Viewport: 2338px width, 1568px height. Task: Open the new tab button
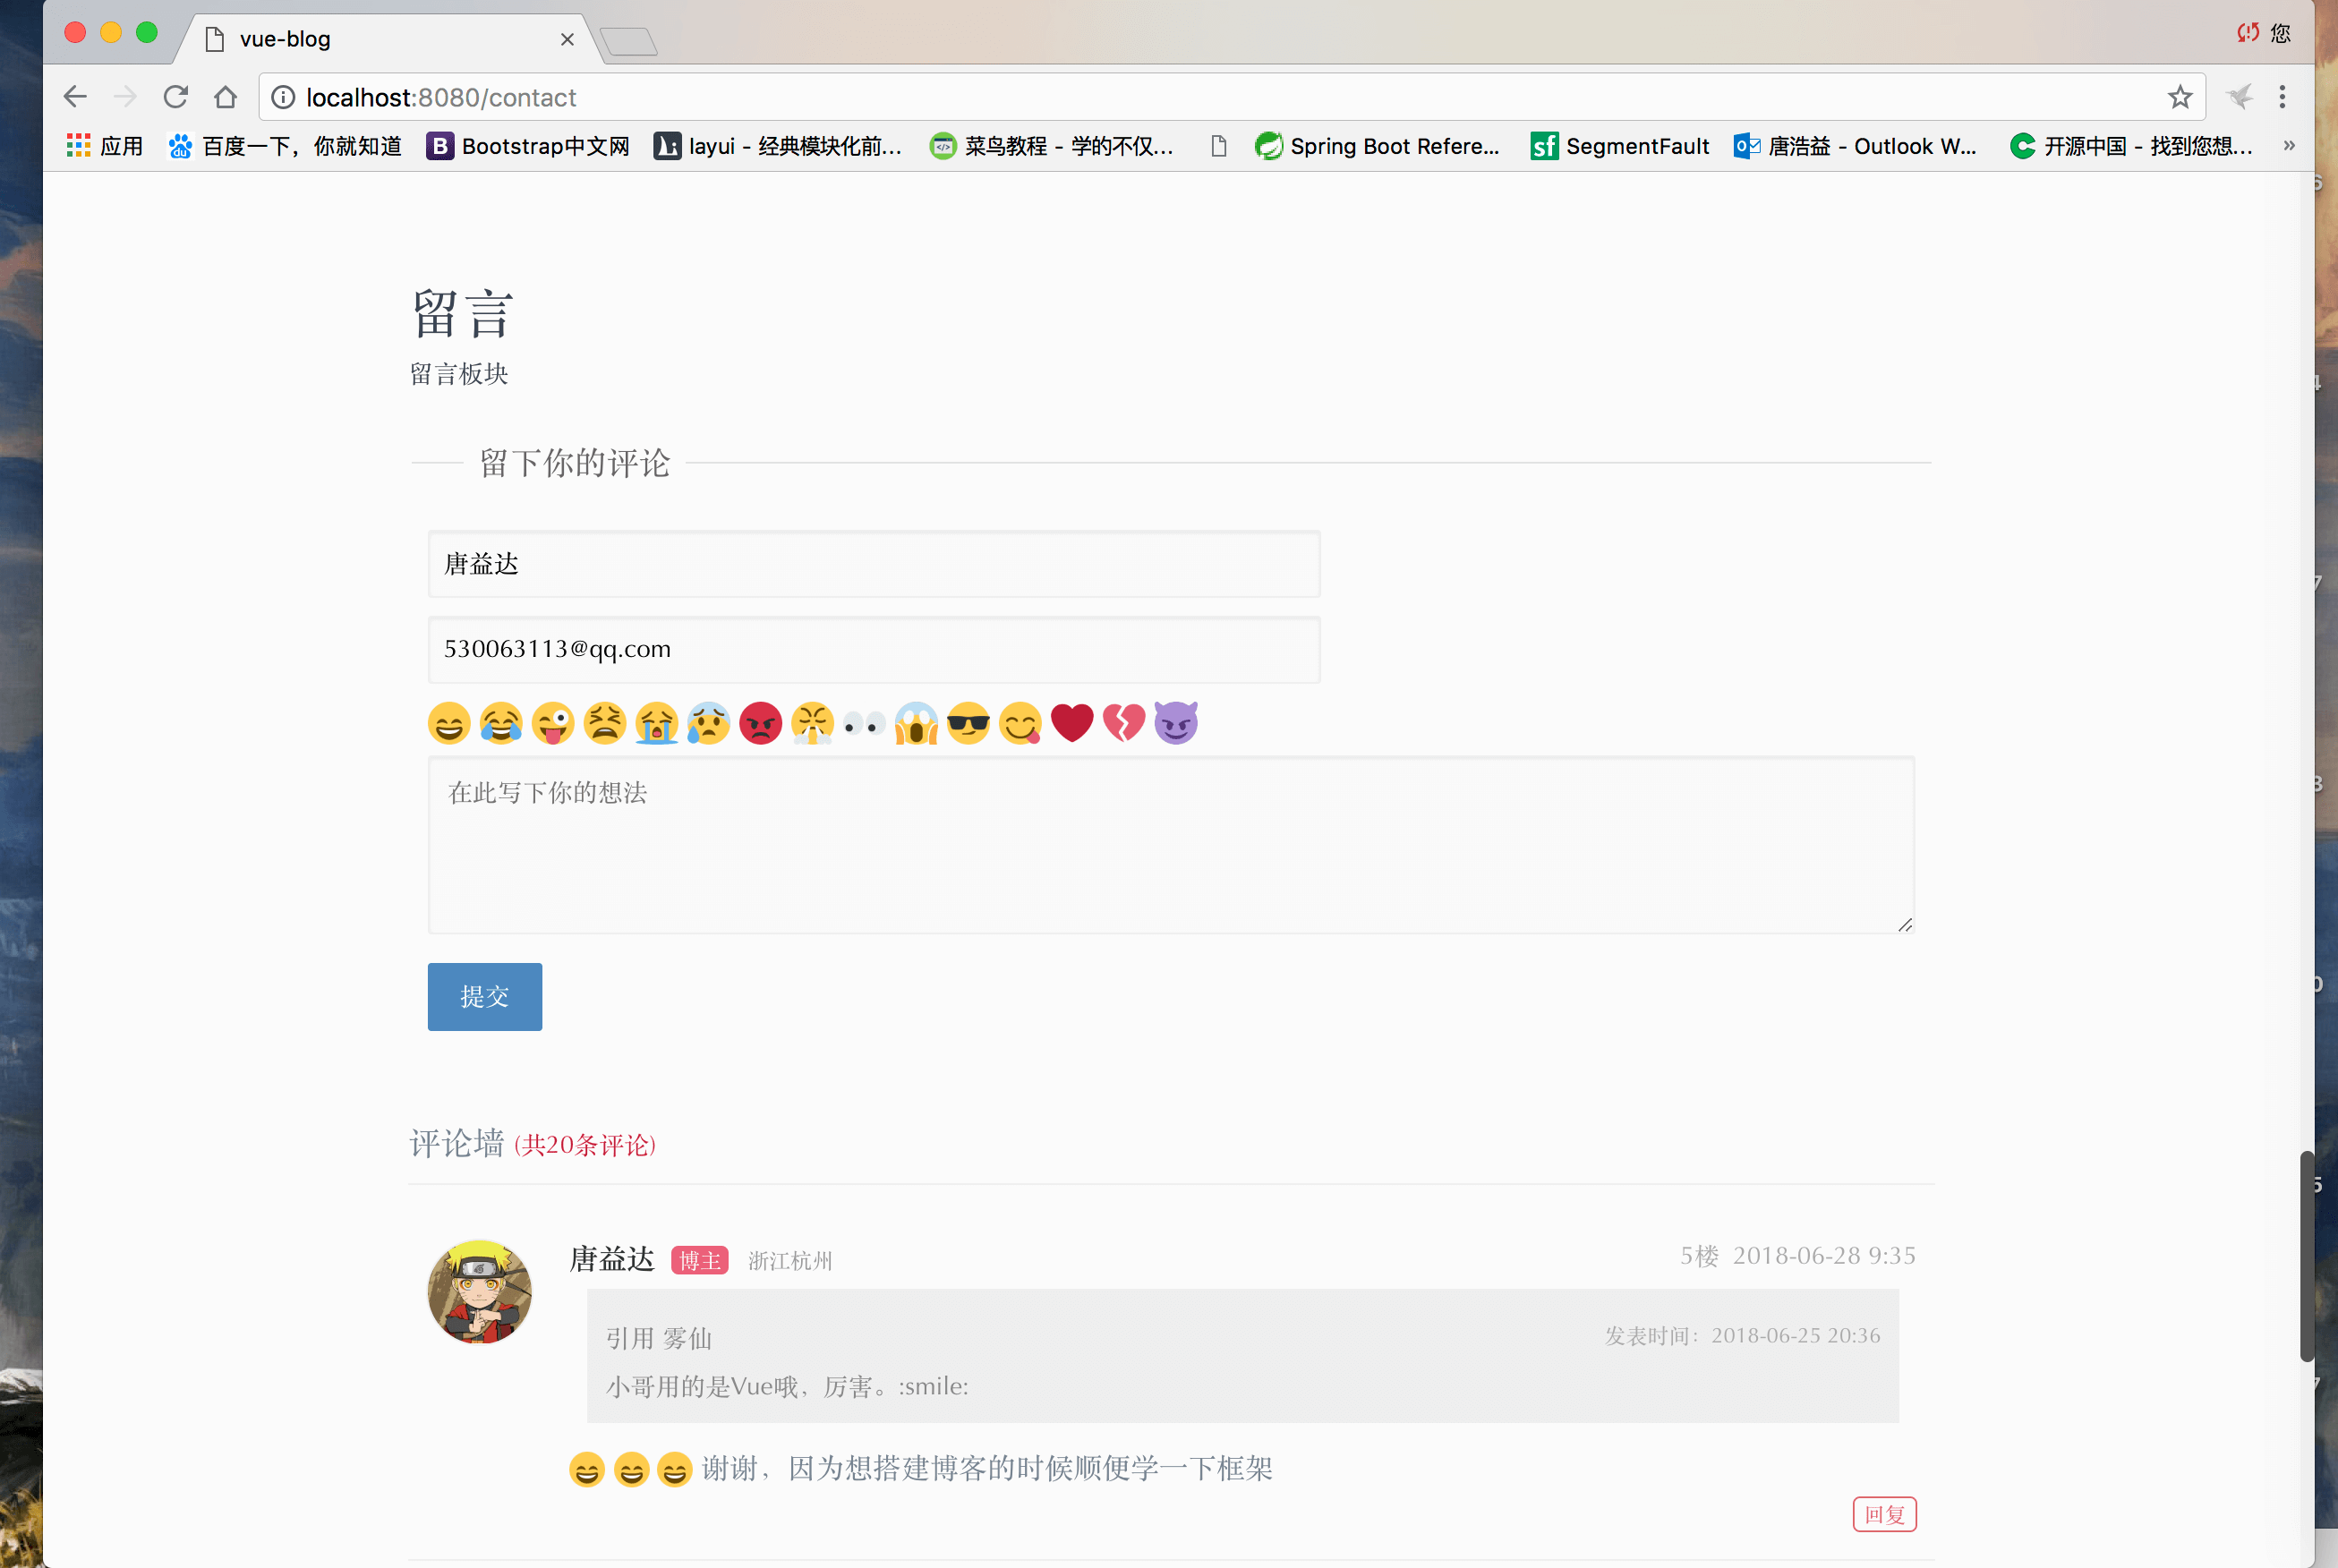(629, 41)
